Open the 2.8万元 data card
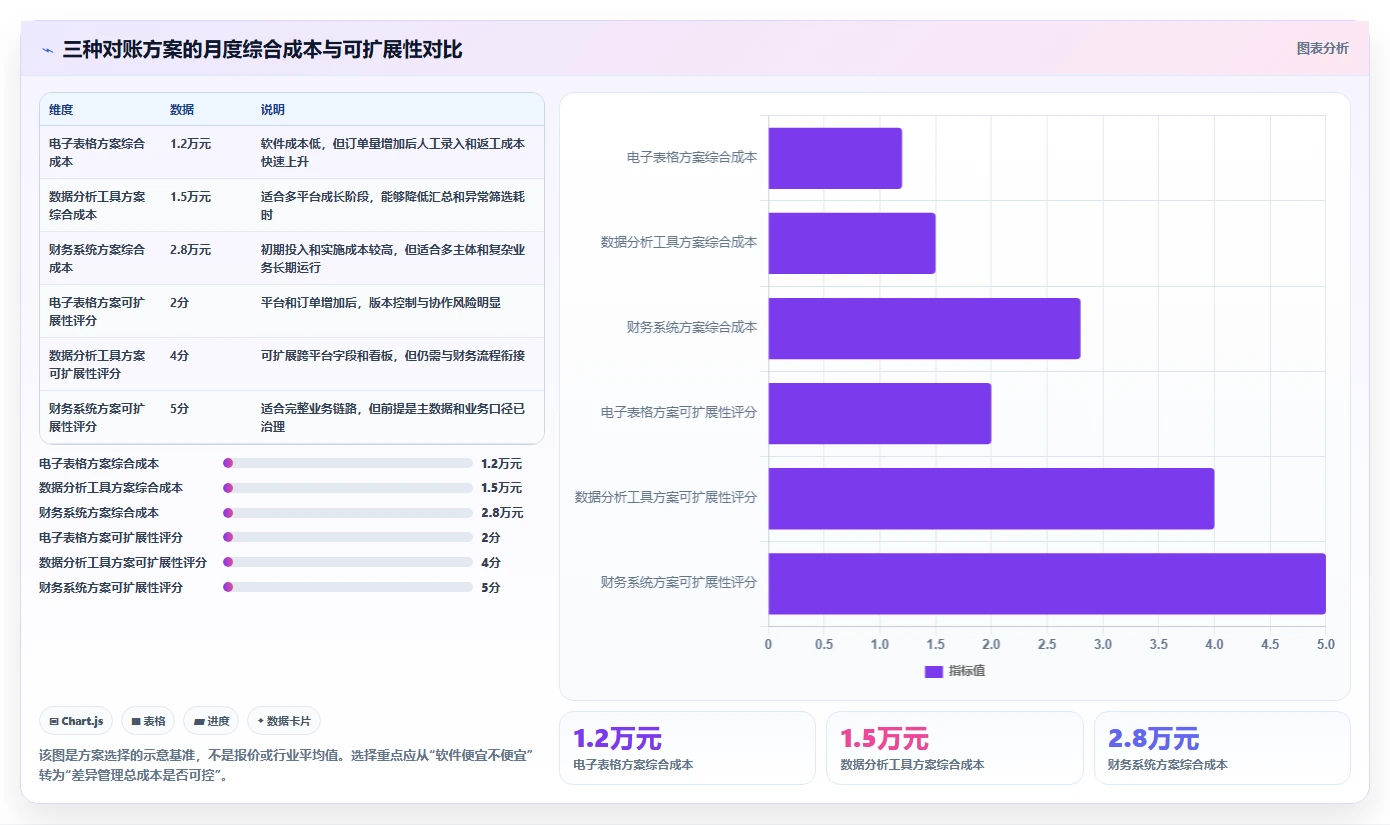Viewport: 1390px width, 825px height. click(x=1222, y=748)
